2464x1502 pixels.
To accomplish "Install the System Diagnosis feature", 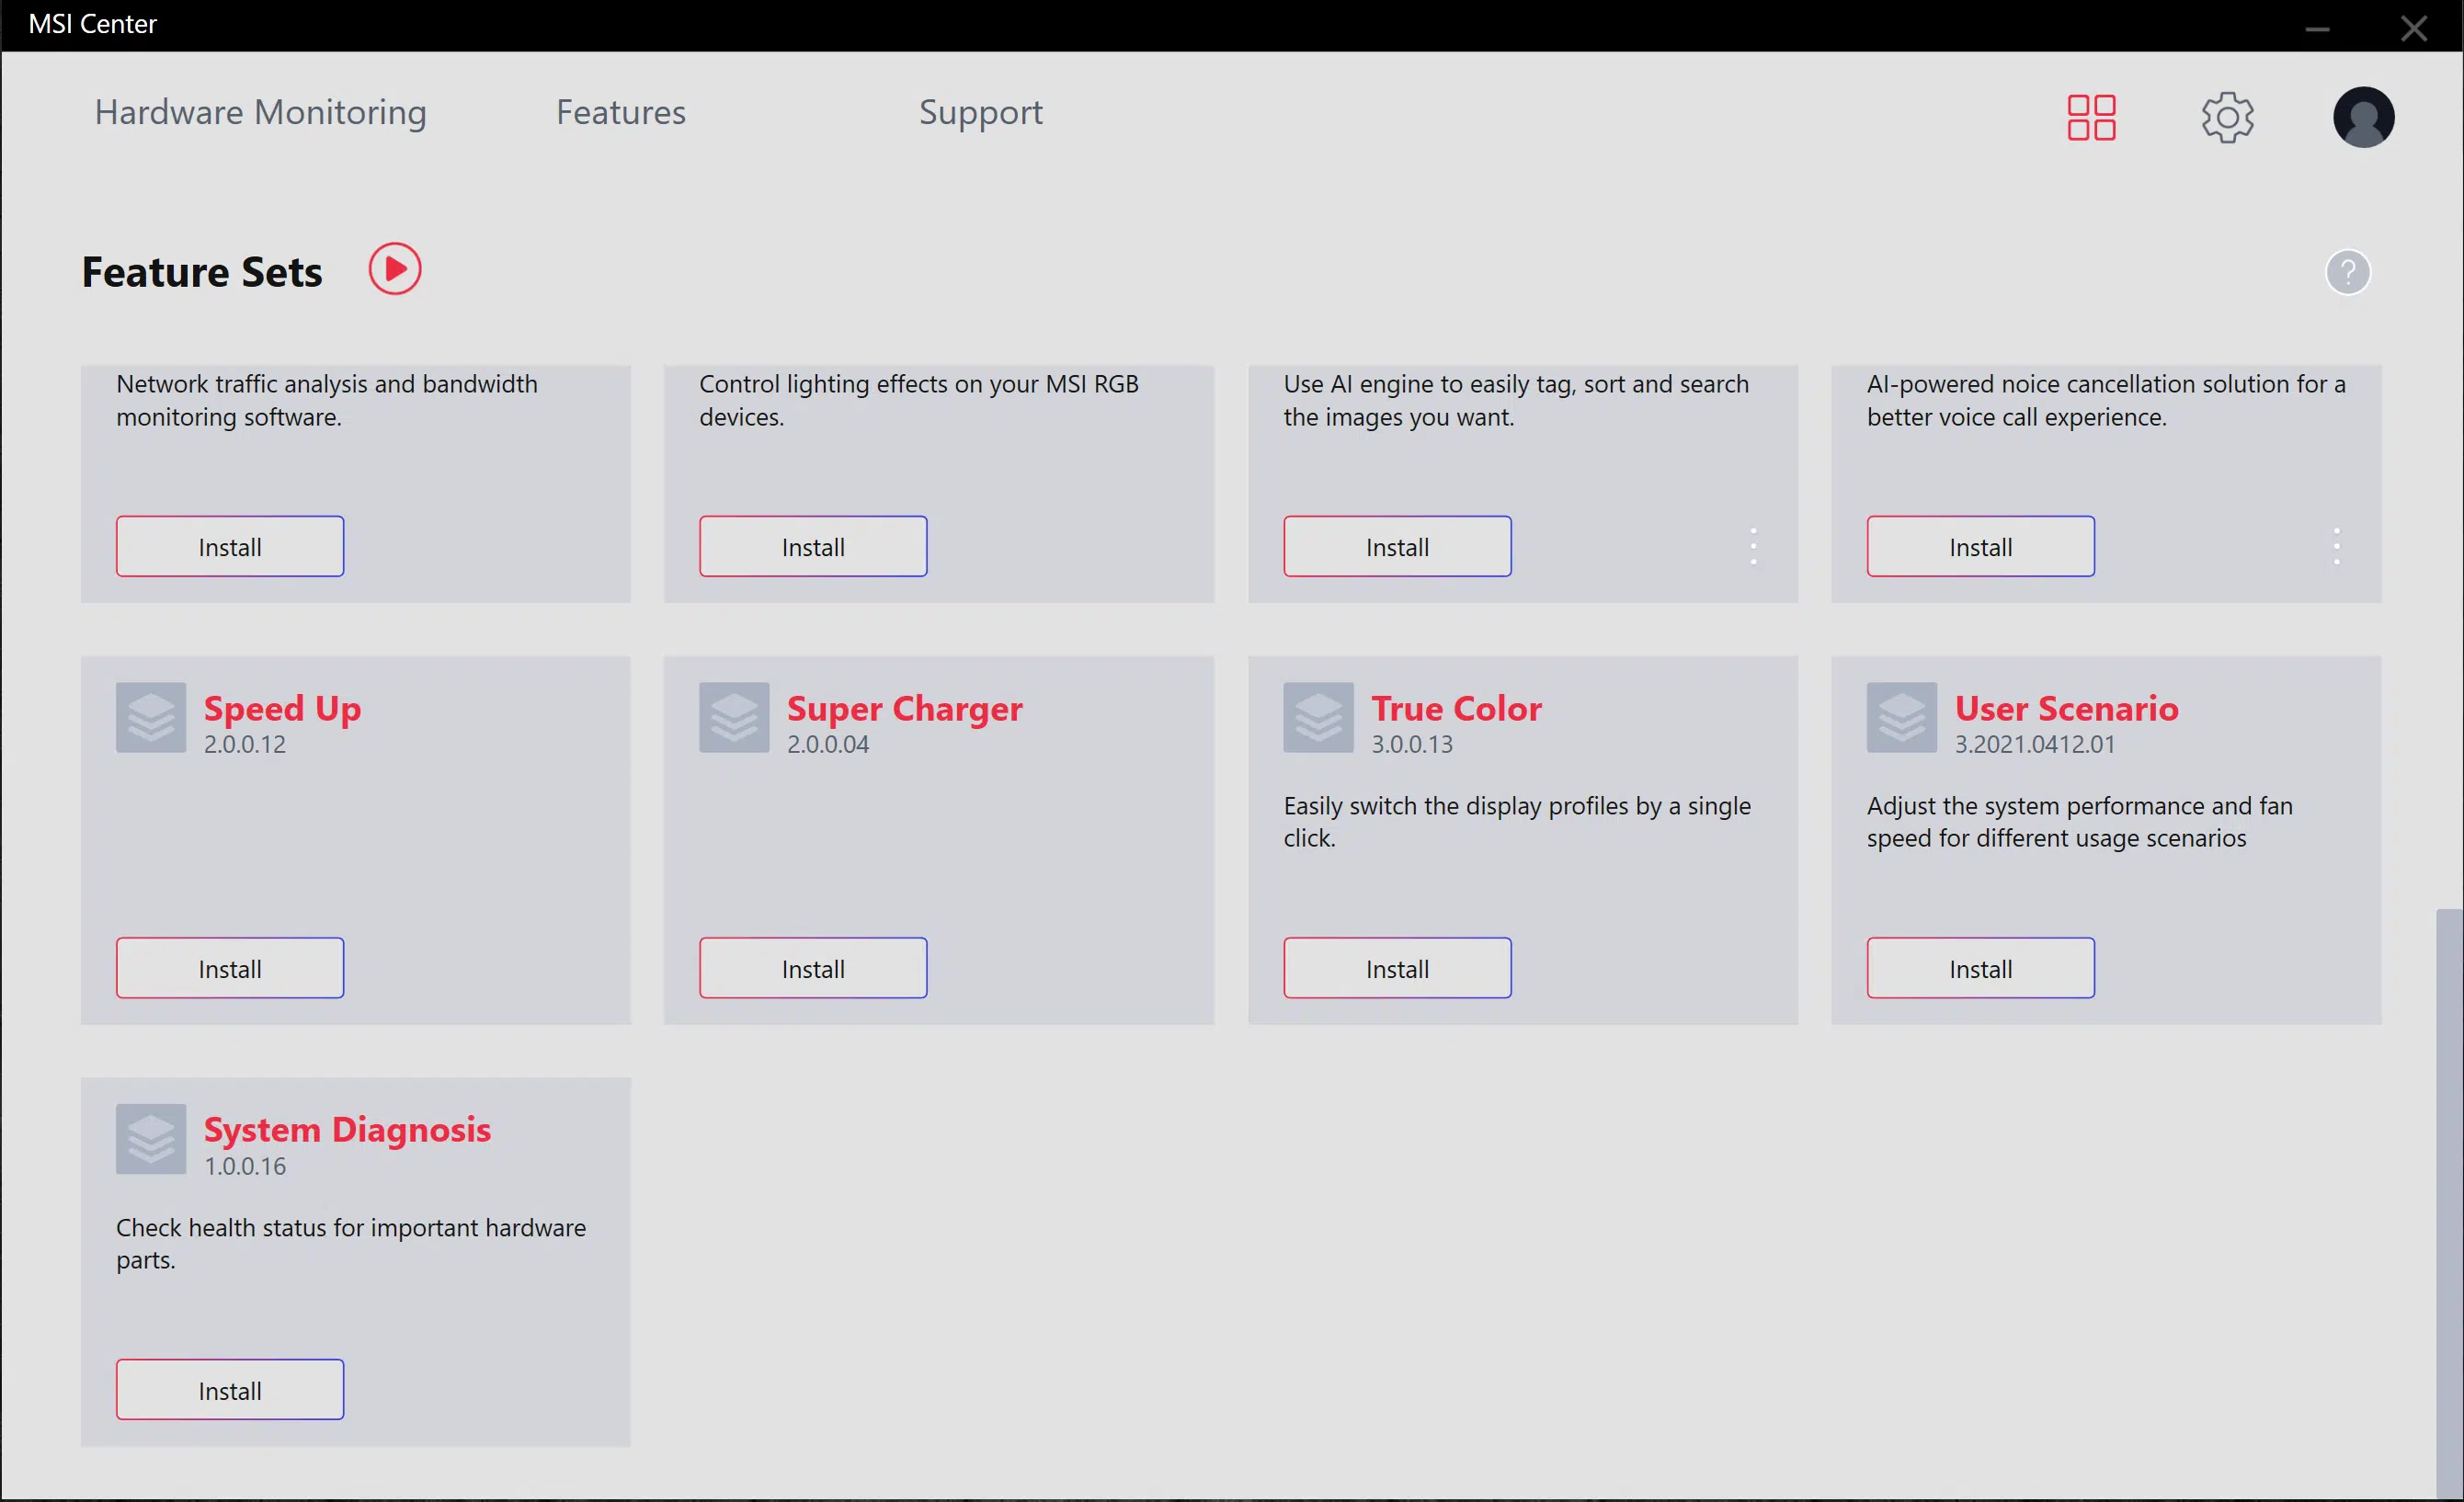I will (x=230, y=1390).
